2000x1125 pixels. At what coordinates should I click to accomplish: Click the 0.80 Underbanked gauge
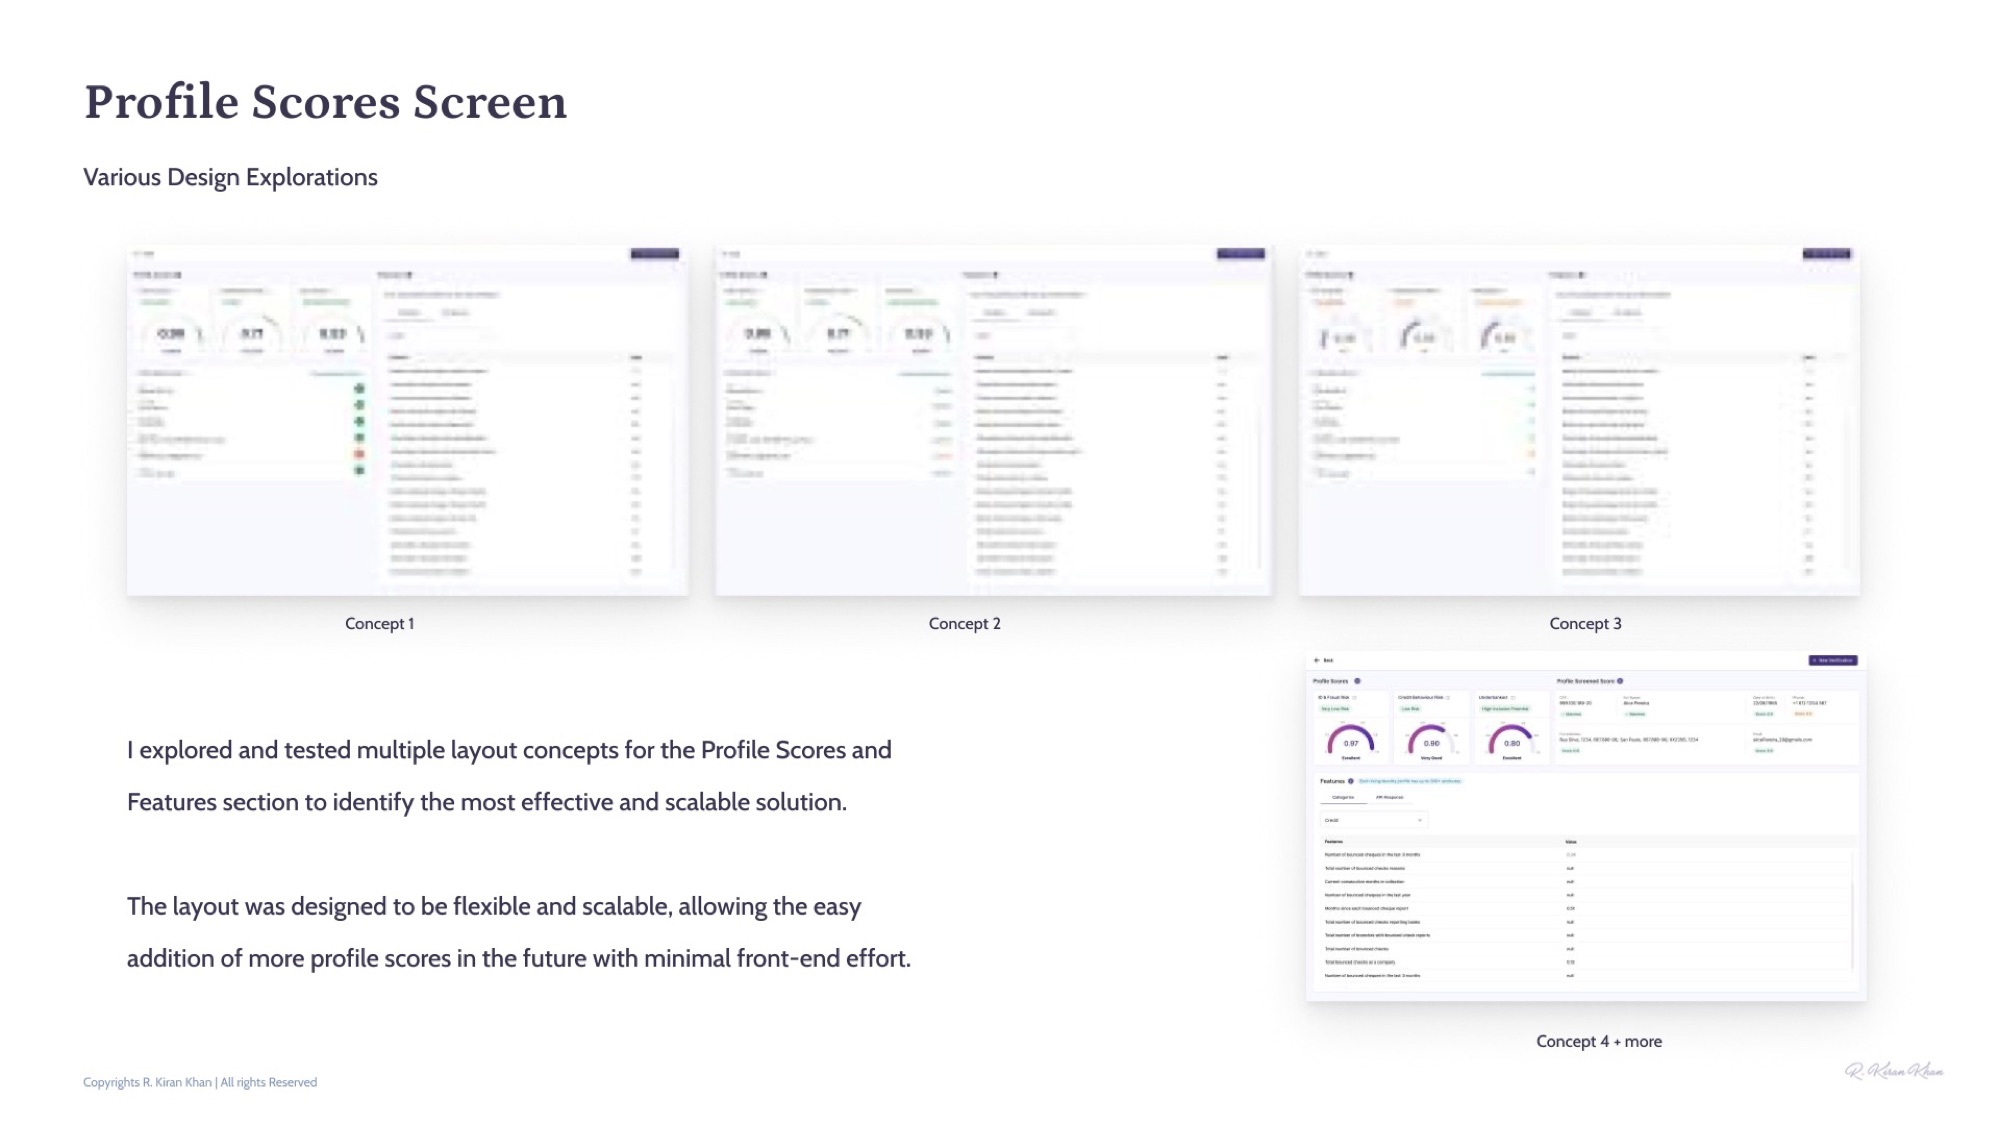tap(1512, 738)
